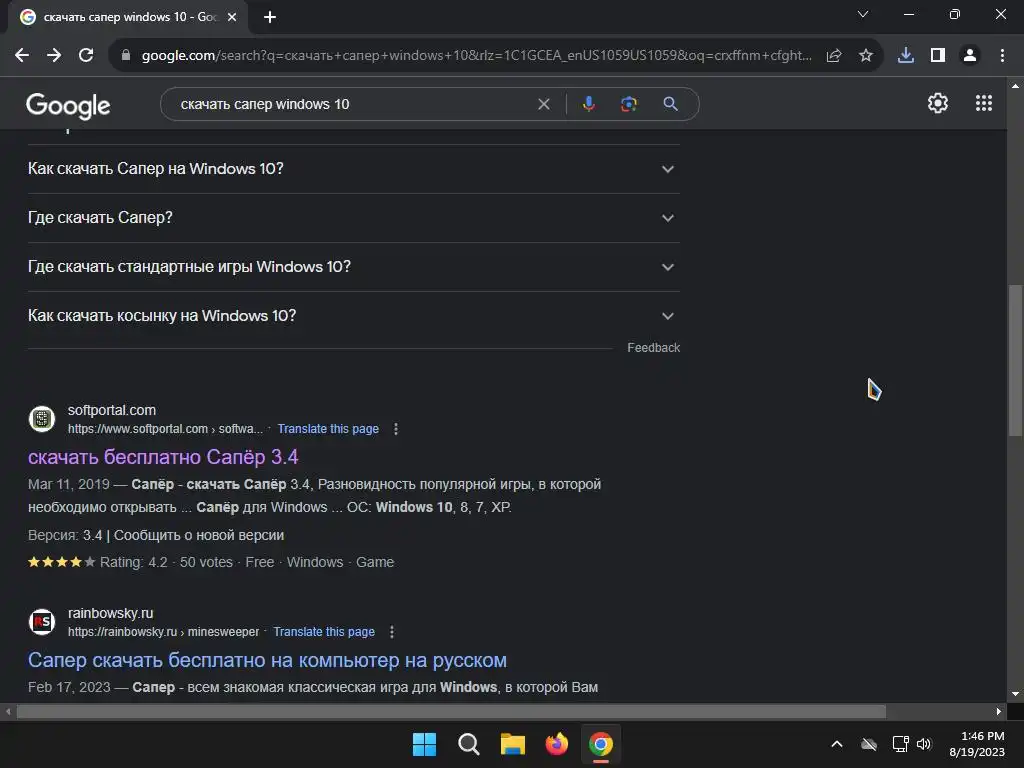Open Chrome downloads icon

tap(906, 56)
